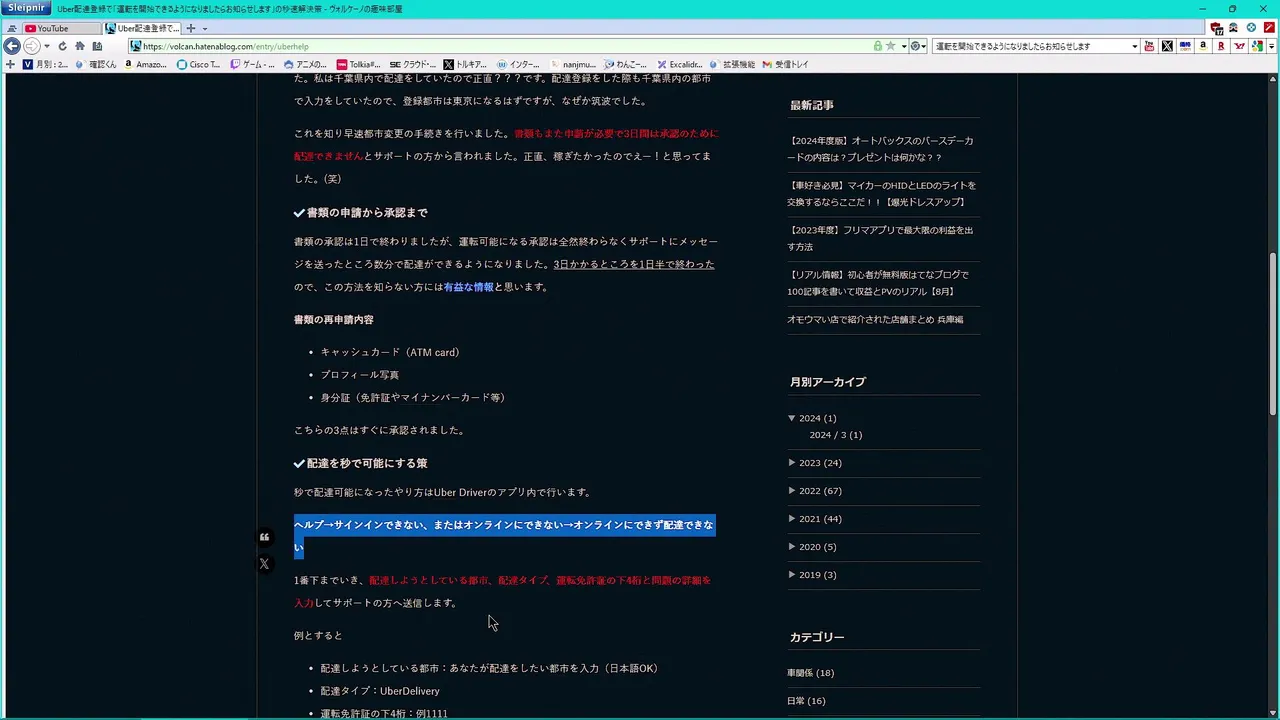
Task: Open the 日常 (16) category
Action: [806, 701]
